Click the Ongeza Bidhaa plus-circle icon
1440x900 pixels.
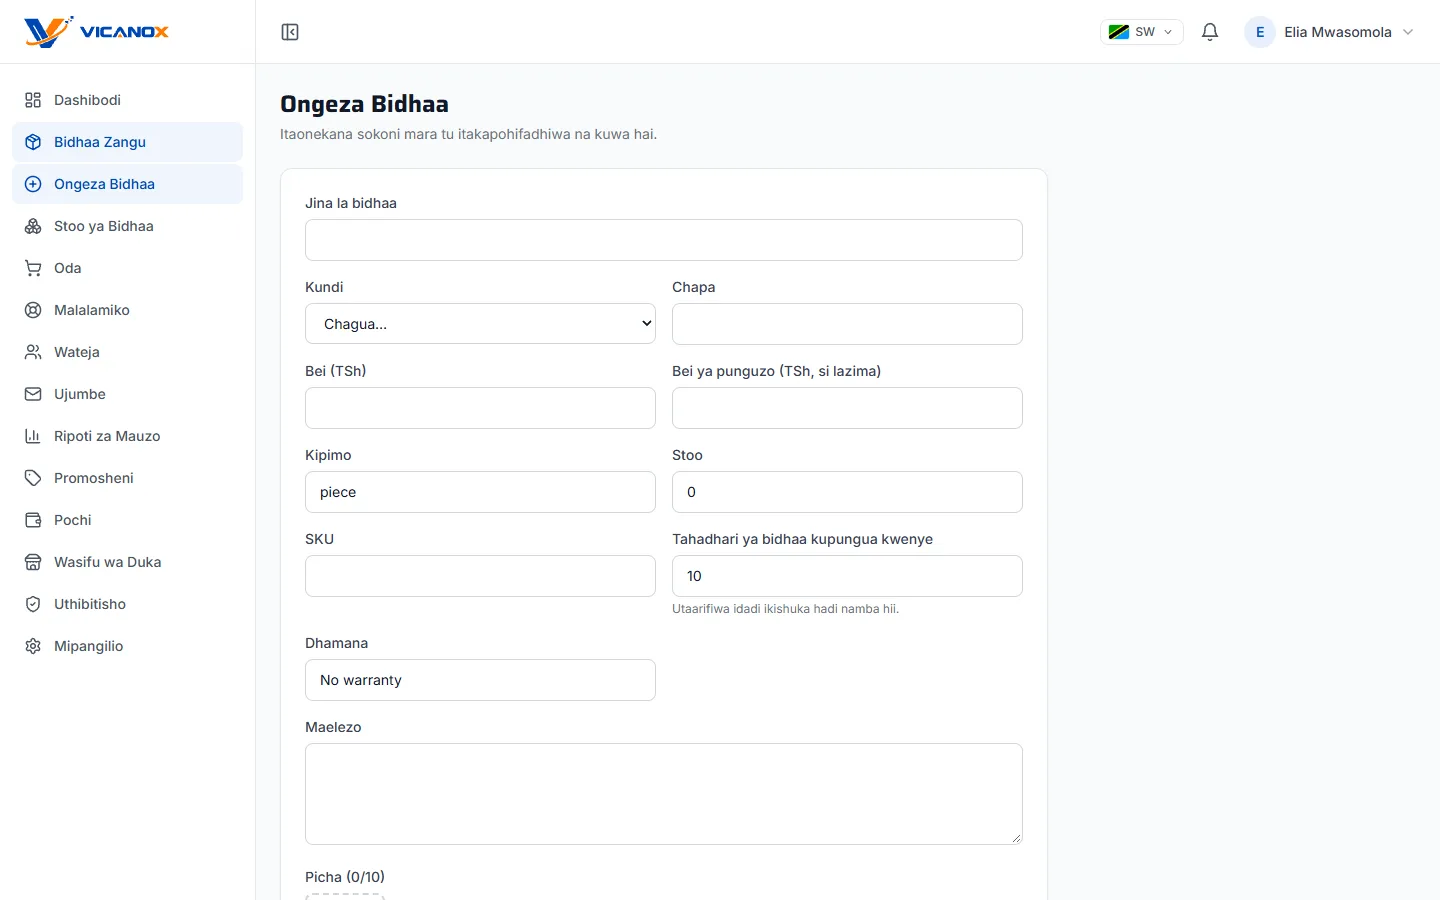(33, 184)
